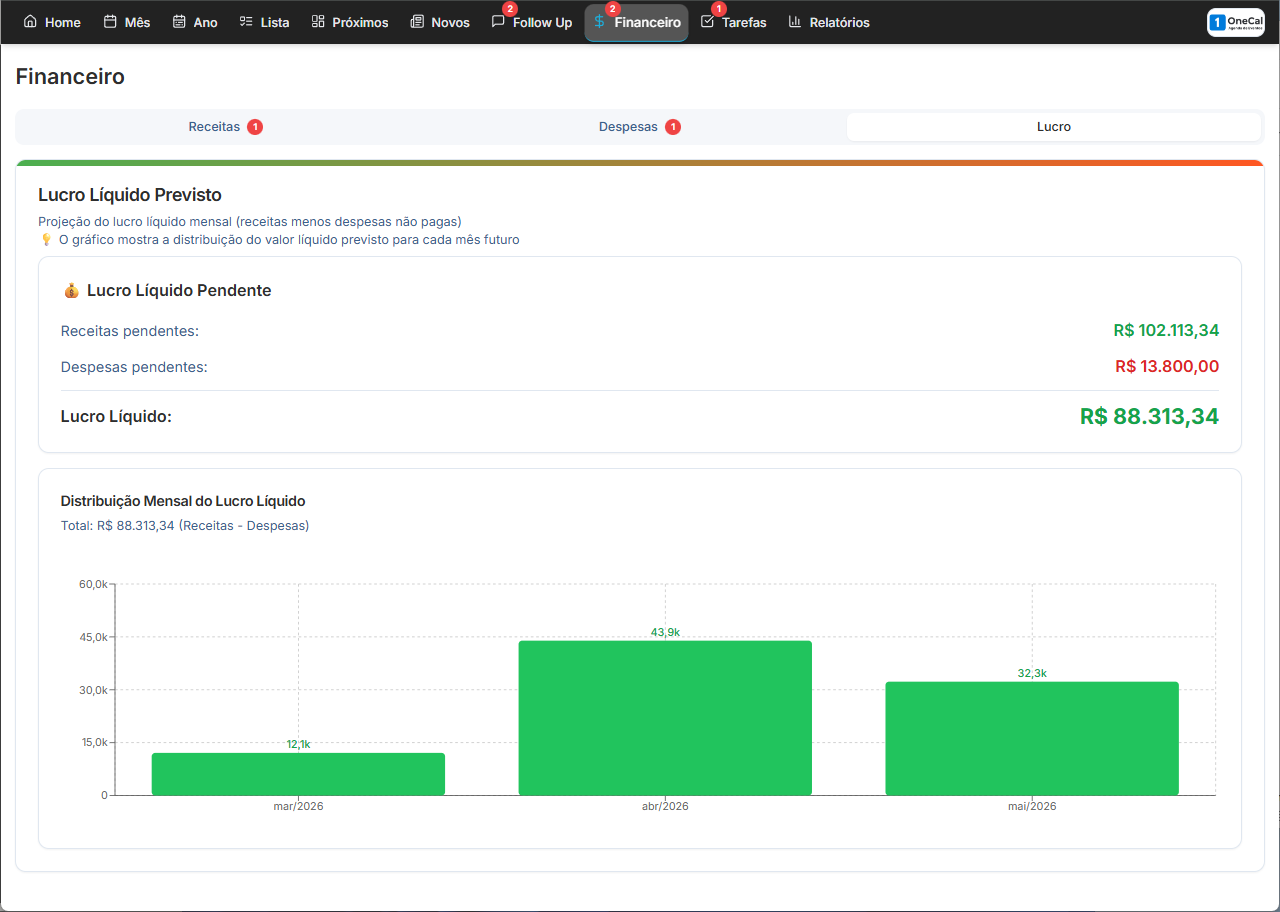Open the Lista view
1280x912 pixels.
tap(264, 22)
